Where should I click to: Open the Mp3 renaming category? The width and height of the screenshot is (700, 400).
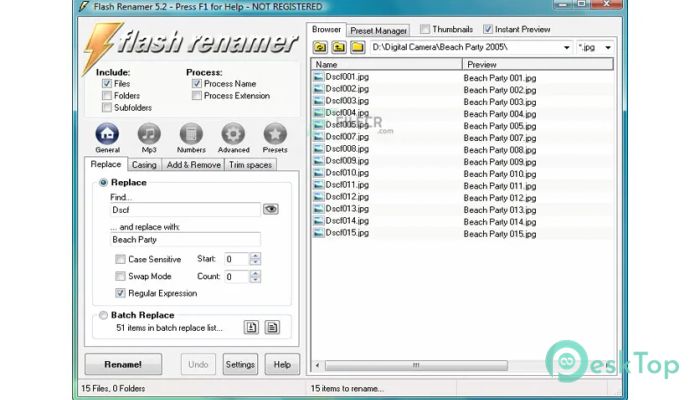pyautogui.click(x=149, y=138)
